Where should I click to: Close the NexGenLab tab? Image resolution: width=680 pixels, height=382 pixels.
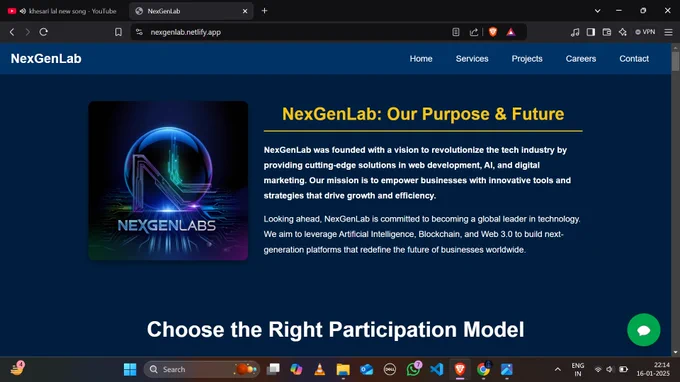point(245,11)
